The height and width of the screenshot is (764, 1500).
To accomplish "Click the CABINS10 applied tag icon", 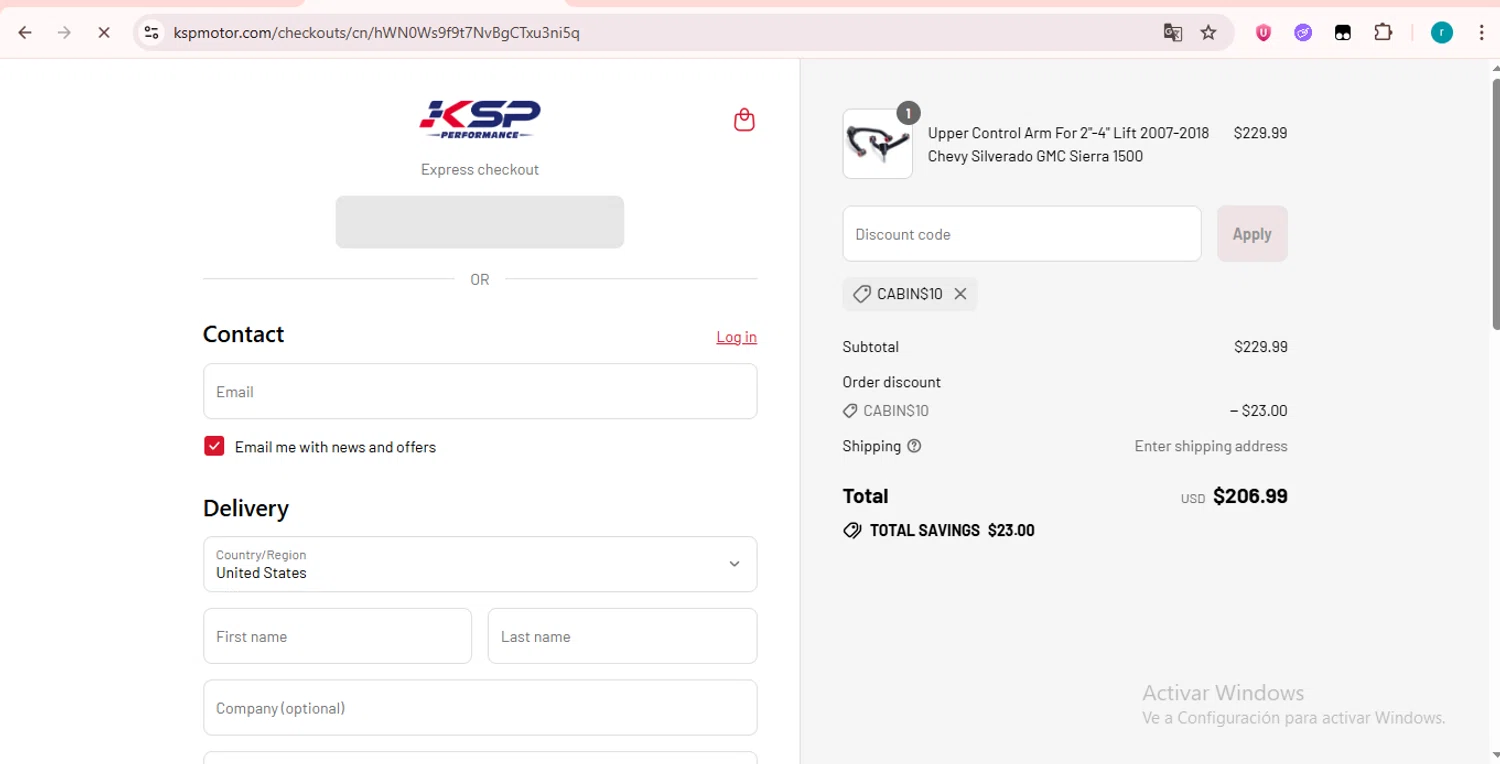I will tap(861, 294).
